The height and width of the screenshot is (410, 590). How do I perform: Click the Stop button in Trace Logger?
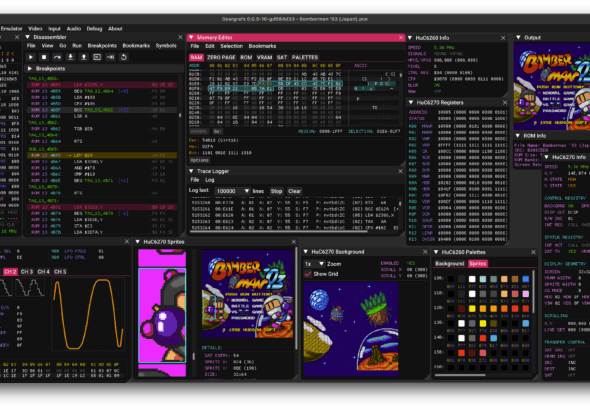pyautogui.click(x=276, y=191)
